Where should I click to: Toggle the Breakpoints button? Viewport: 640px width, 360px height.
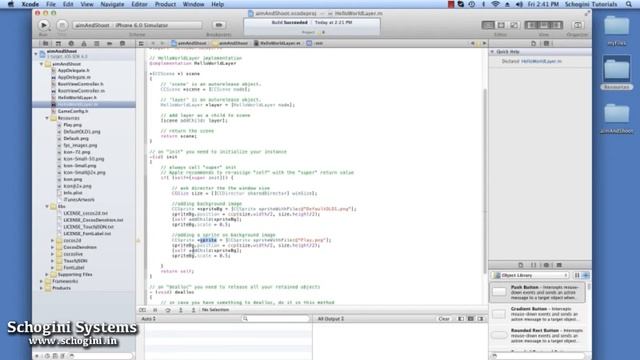click(x=219, y=25)
